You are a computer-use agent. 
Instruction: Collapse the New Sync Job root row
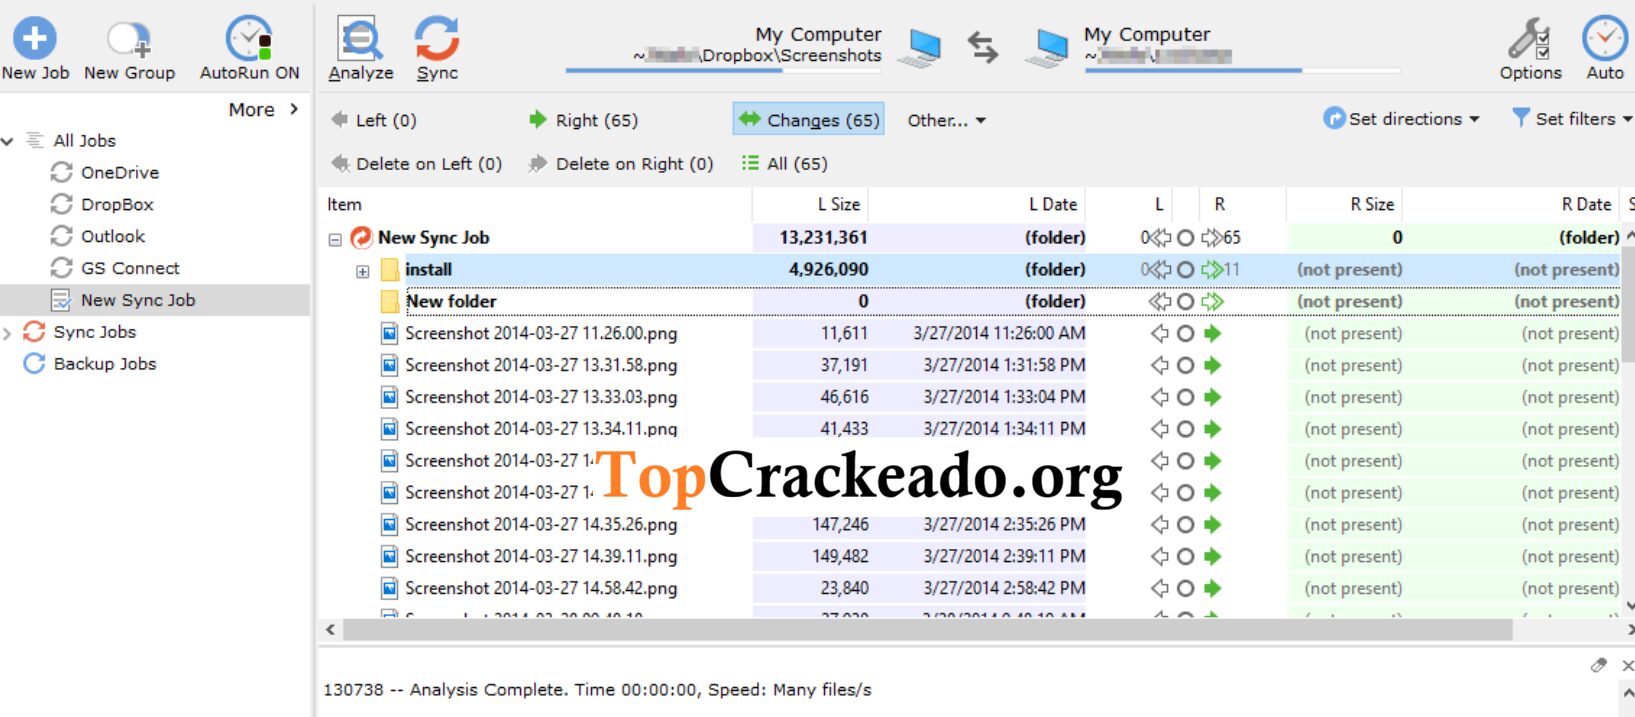tap(335, 239)
